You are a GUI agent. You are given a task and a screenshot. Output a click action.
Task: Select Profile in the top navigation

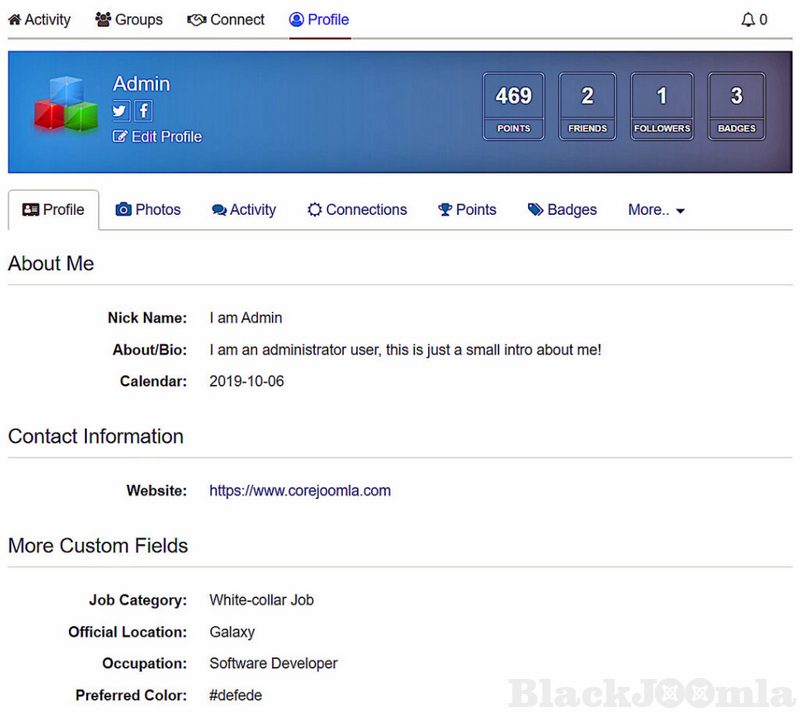click(x=319, y=19)
